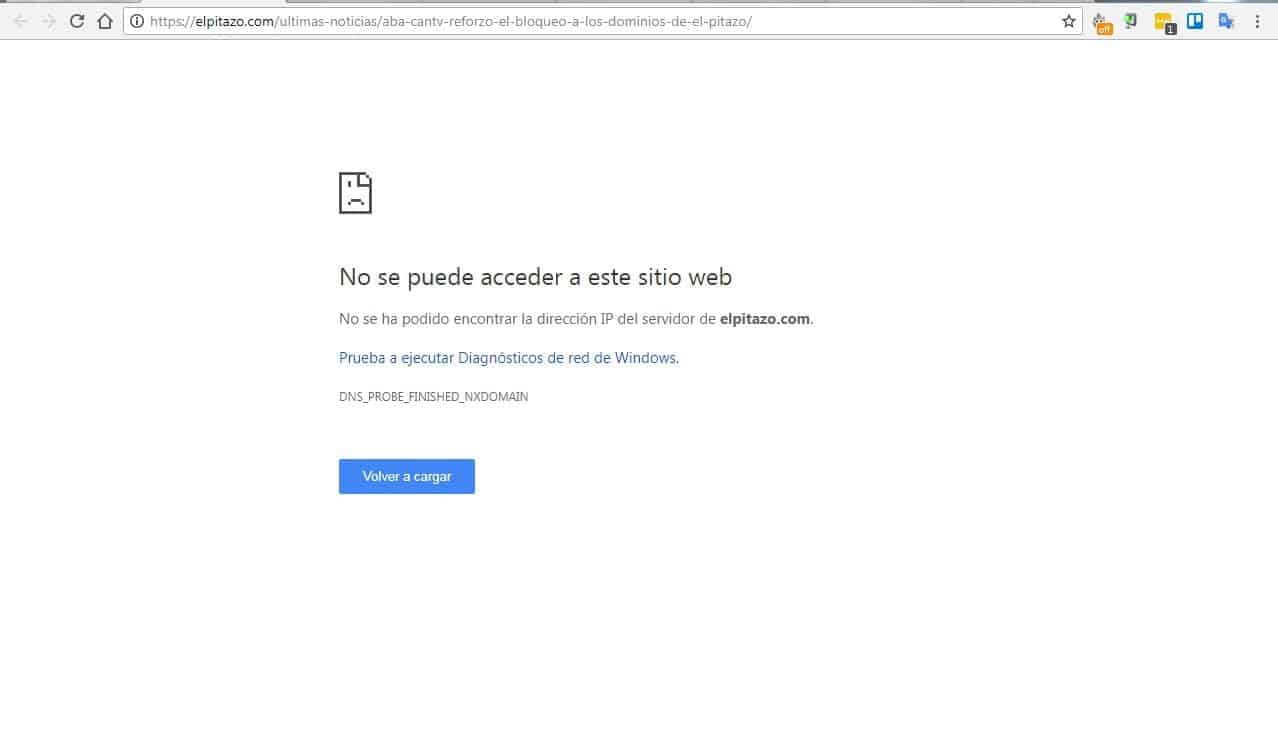Viewport: 1278px width, 734px height.
Task: Open the green monitor extension icon
Action: pyautogui.click(x=1131, y=20)
